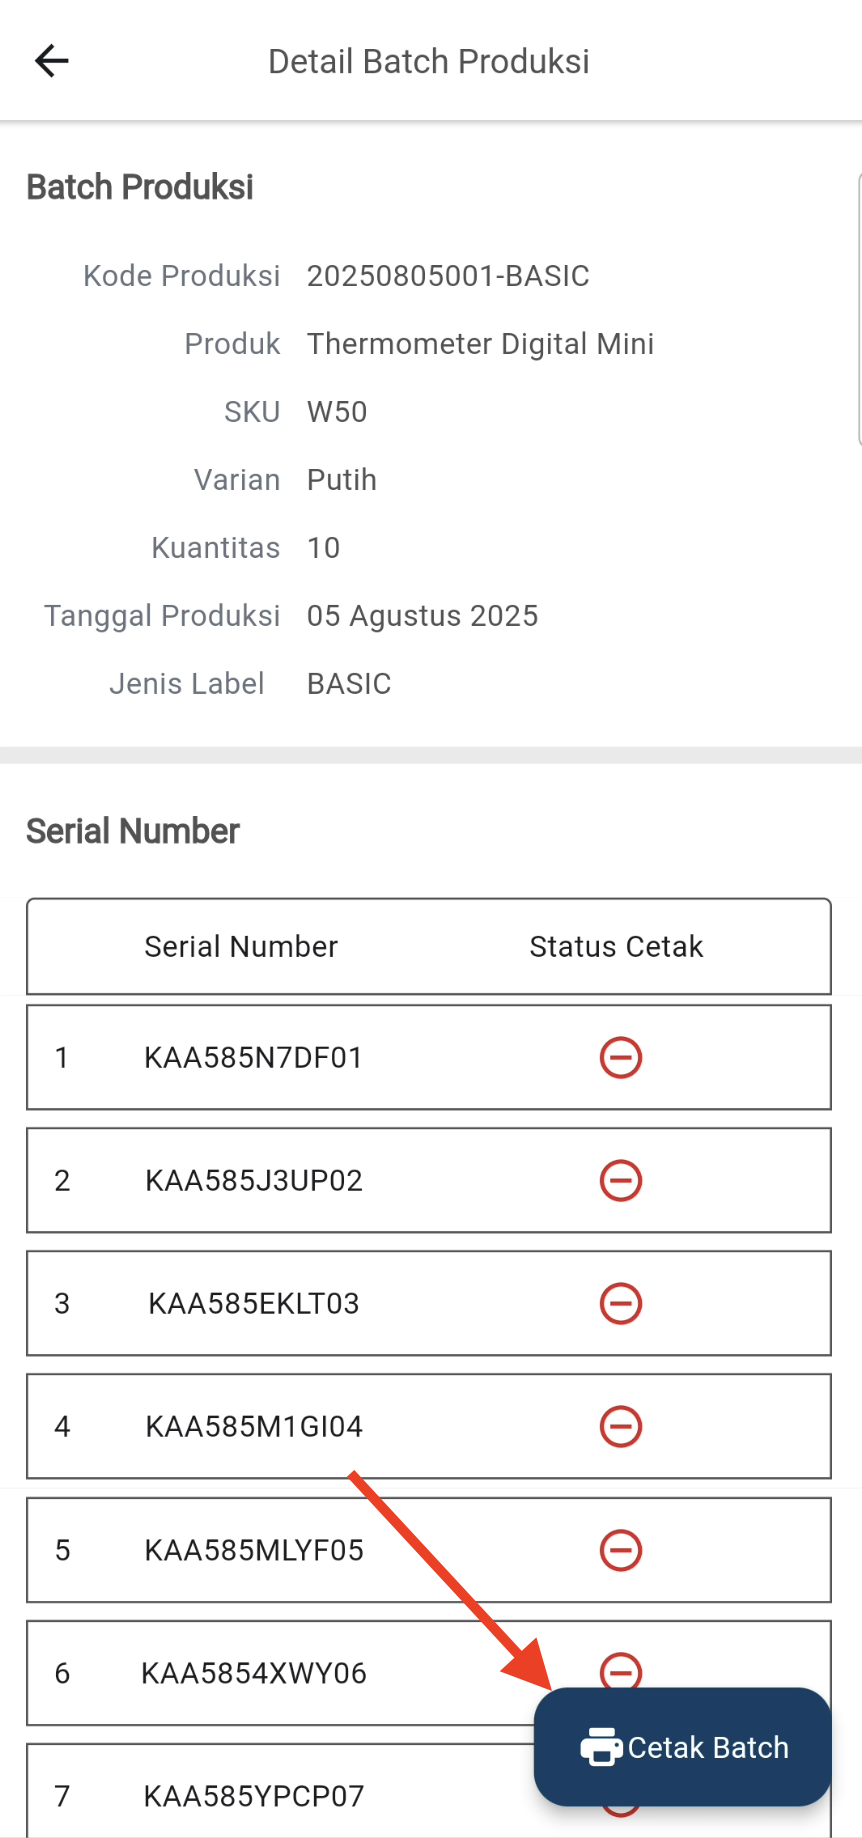Click the Cetak Batch print button
Viewport: 862px width, 1838px height.
[x=683, y=1746]
